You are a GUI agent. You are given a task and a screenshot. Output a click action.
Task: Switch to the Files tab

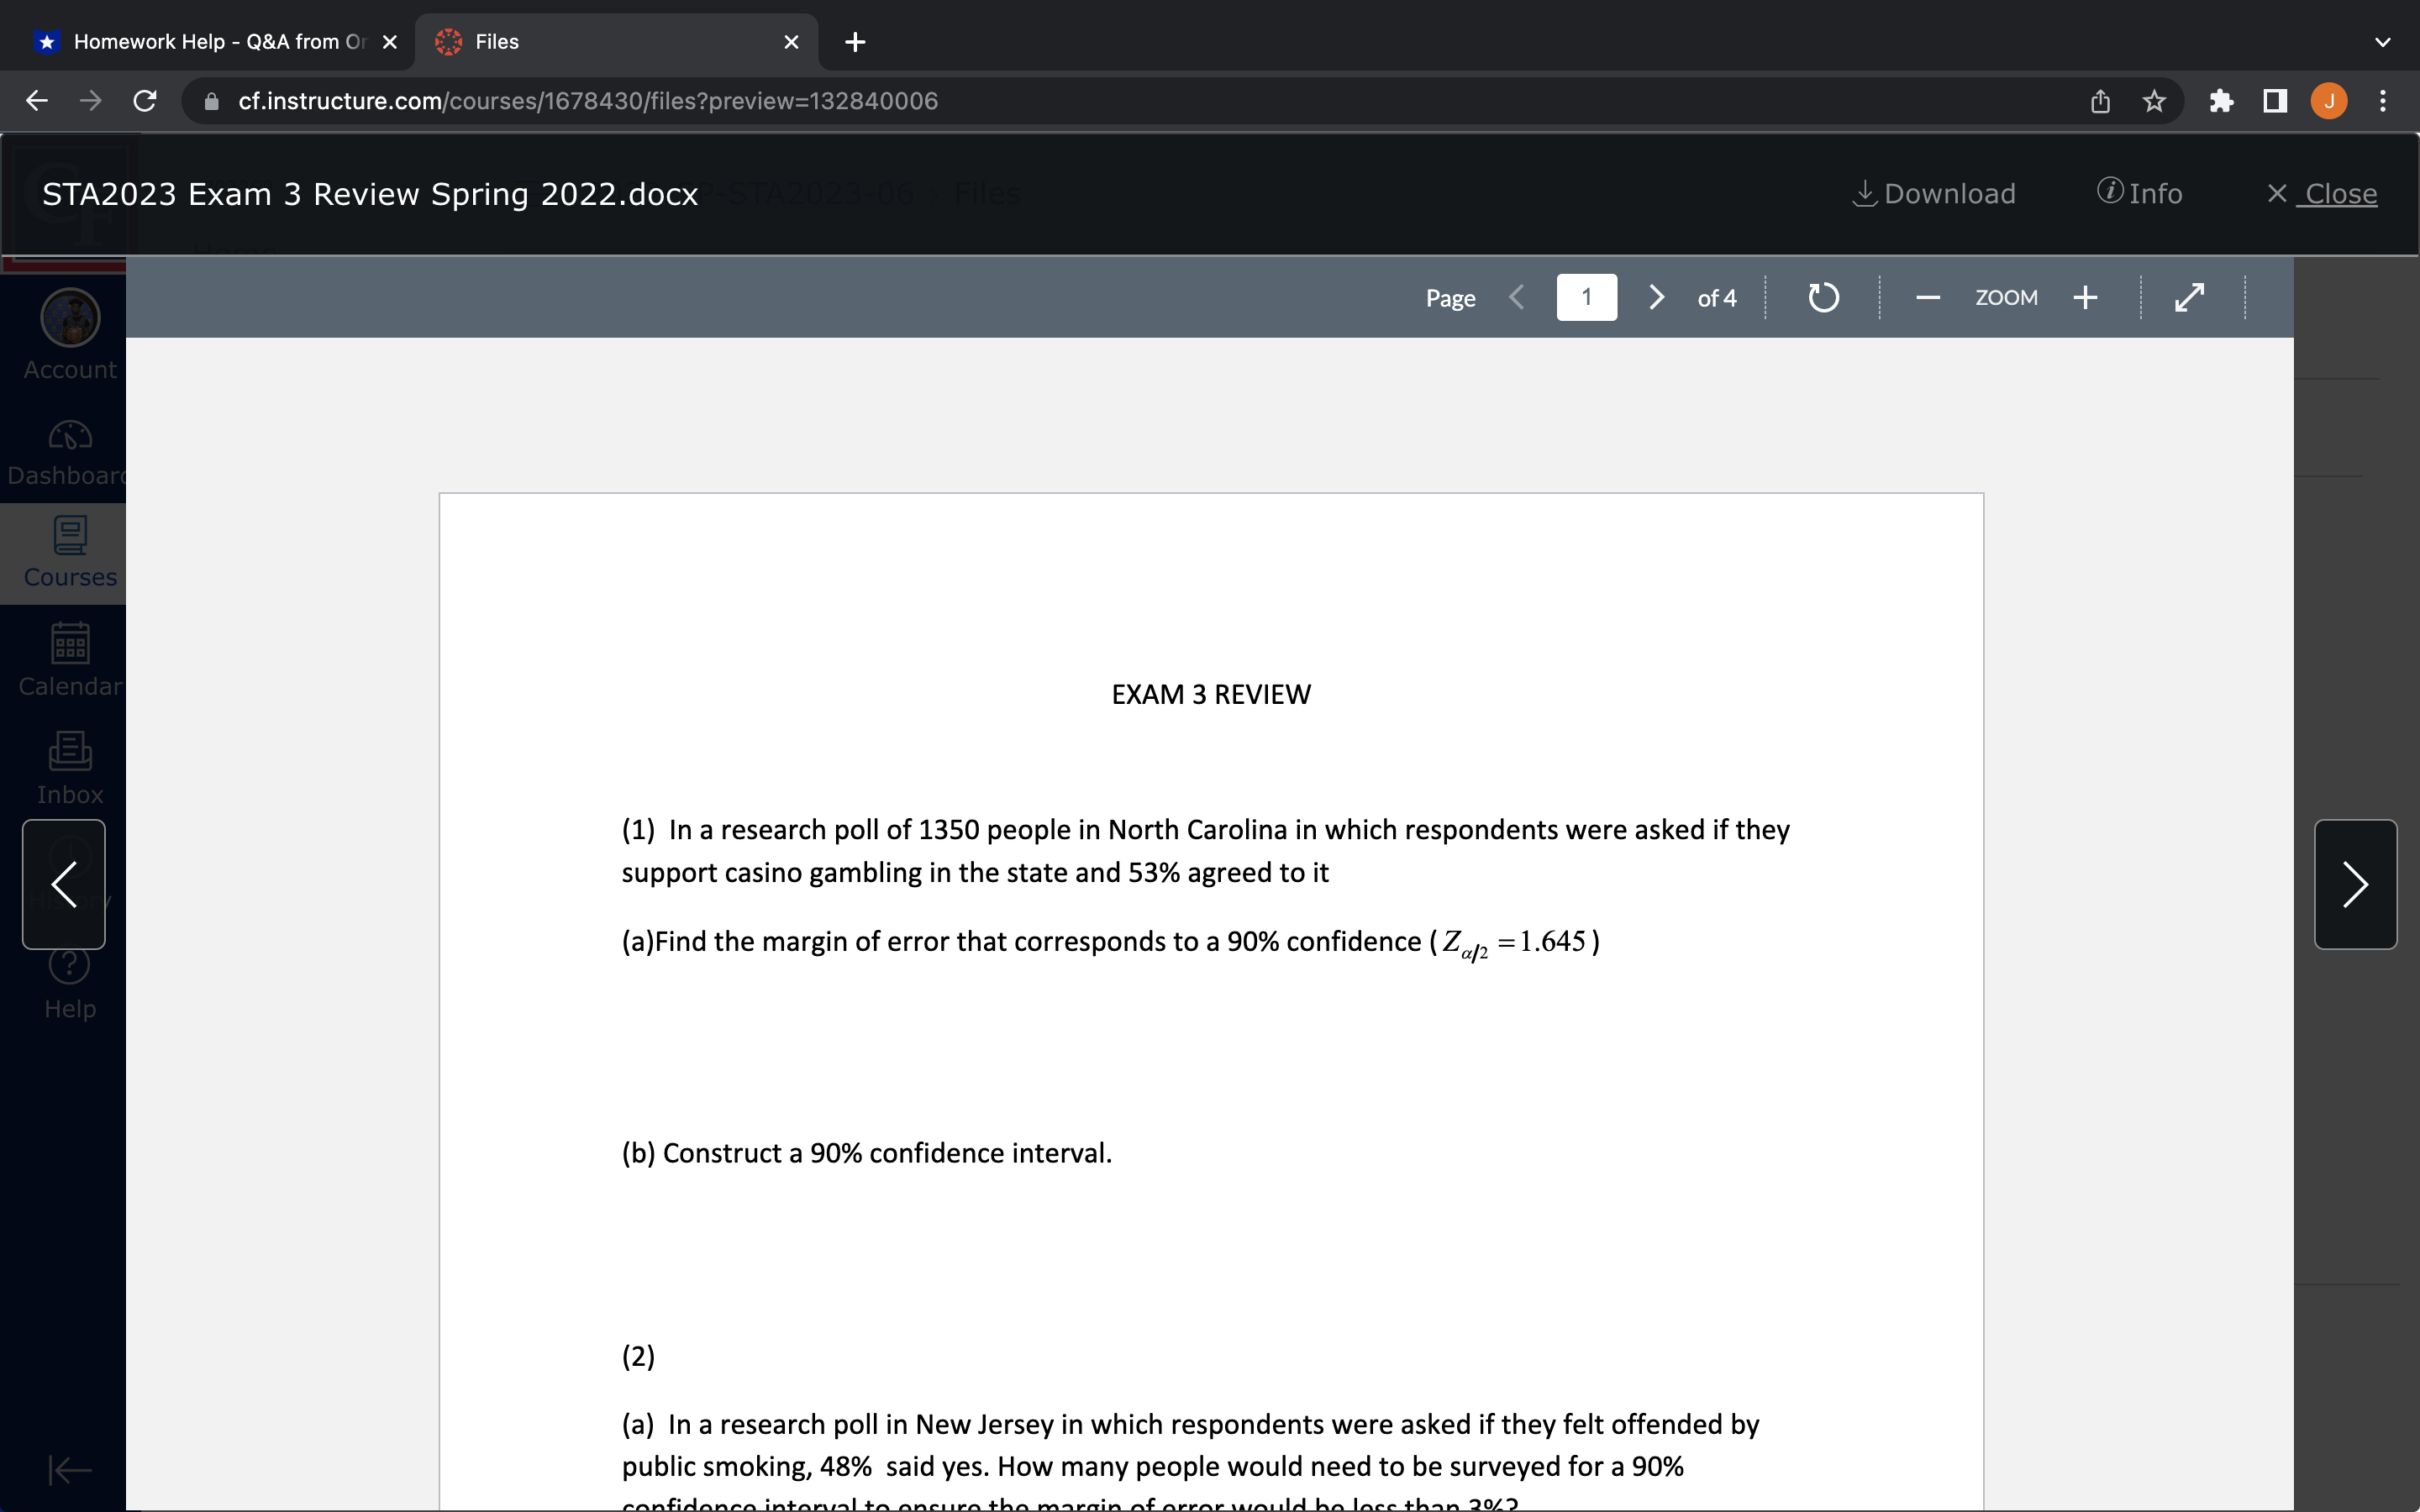[495, 41]
